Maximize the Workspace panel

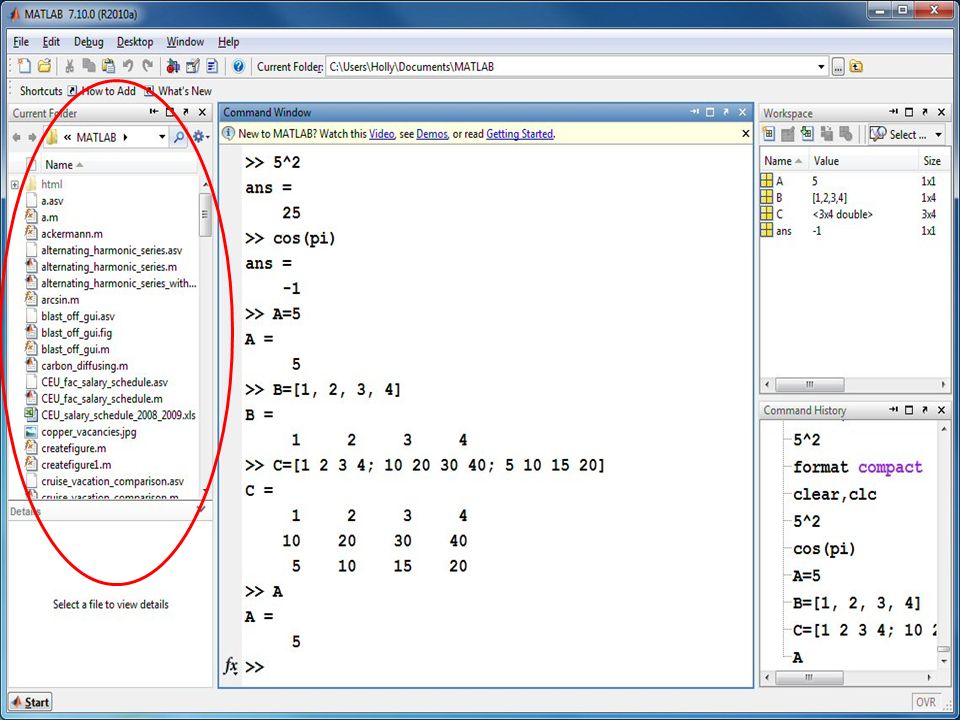(909, 112)
